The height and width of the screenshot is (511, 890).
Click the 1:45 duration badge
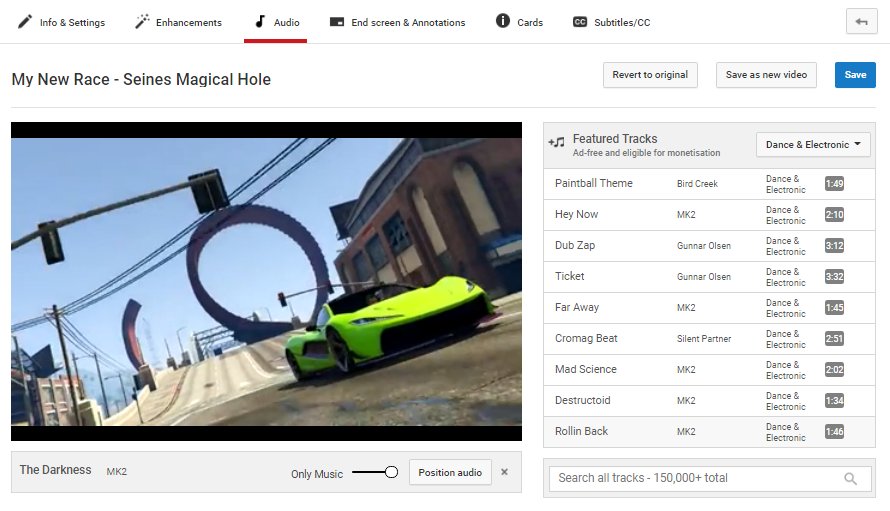pos(834,308)
